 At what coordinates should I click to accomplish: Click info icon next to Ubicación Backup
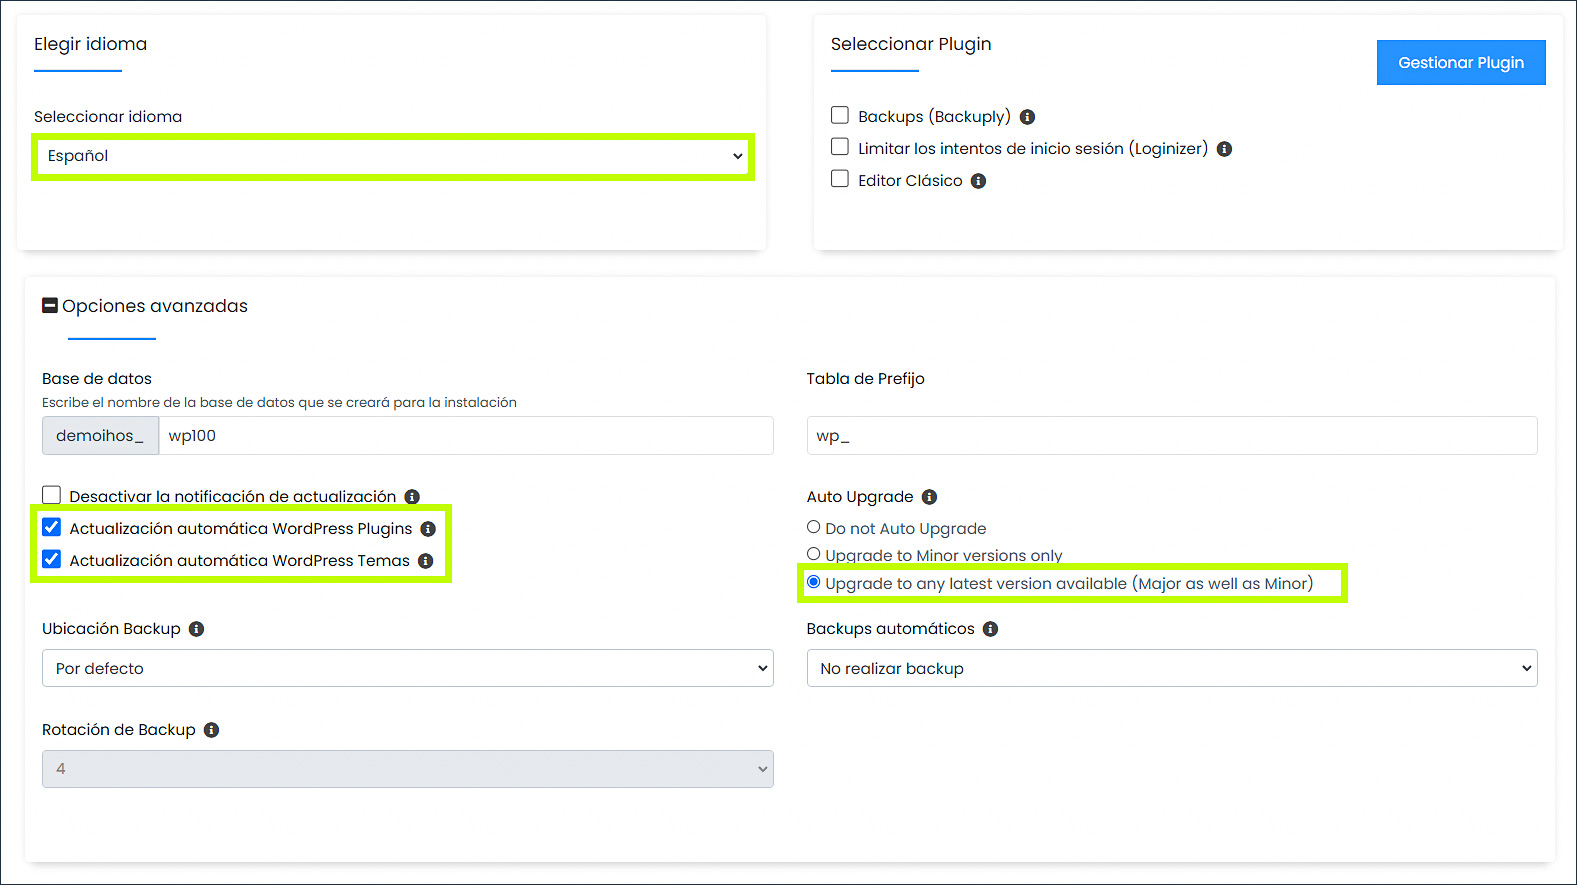[x=196, y=629]
